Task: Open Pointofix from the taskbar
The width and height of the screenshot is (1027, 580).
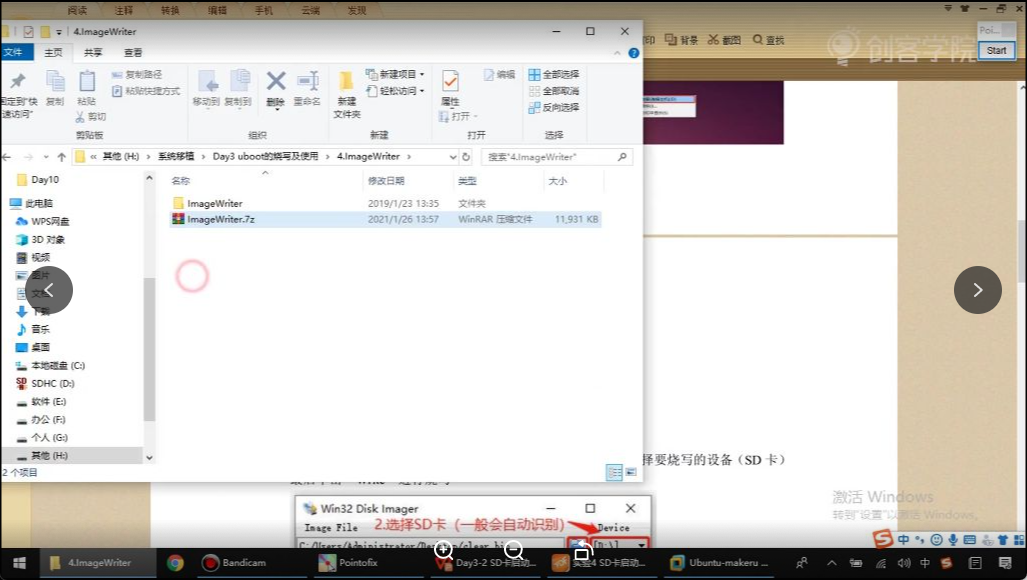Action: point(348,563)
